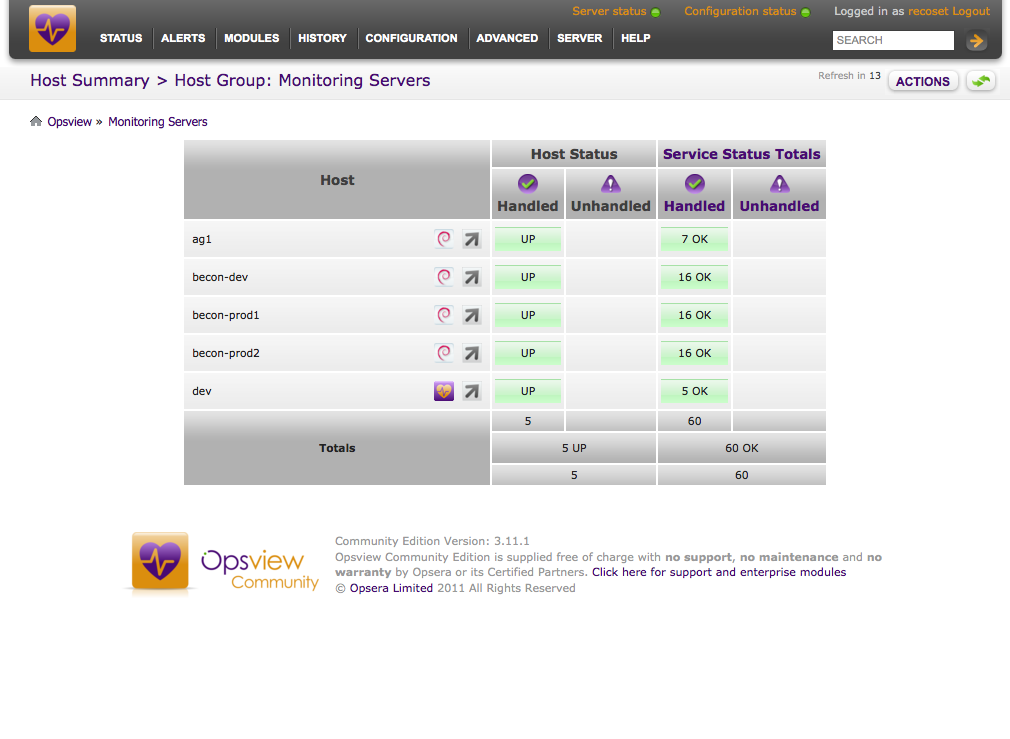Click the 16 OK cell for becon-prod1

click(694, 315)
